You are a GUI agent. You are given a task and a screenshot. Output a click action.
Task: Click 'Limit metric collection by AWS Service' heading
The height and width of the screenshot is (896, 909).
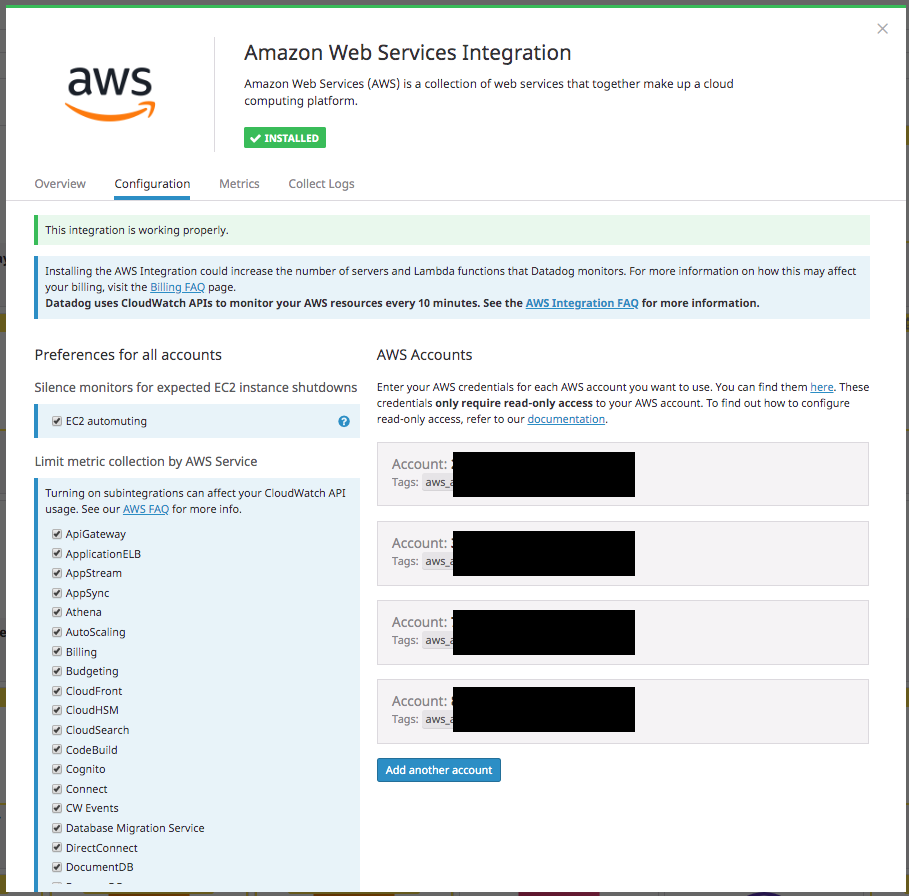[146, 461]
